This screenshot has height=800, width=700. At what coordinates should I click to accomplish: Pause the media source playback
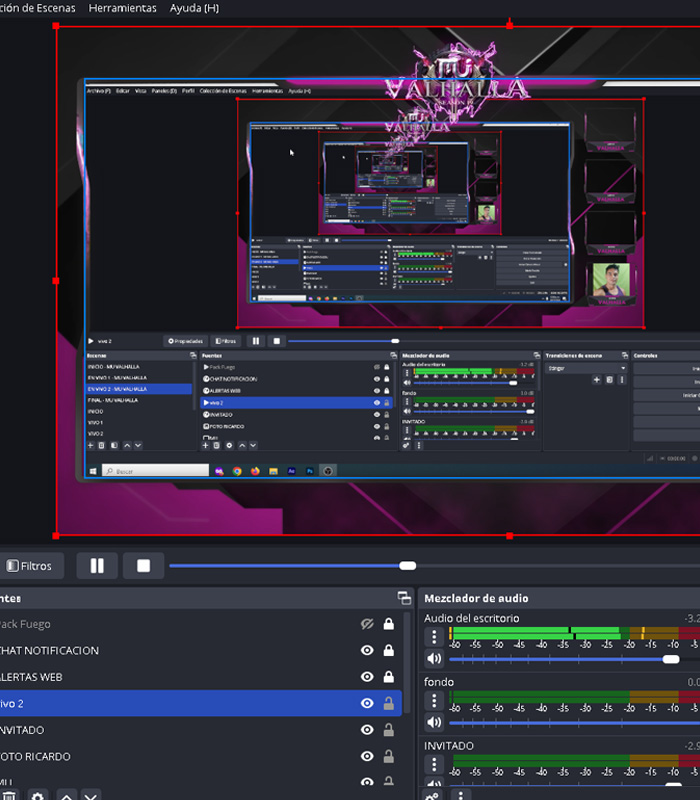[x=97, y=566]
